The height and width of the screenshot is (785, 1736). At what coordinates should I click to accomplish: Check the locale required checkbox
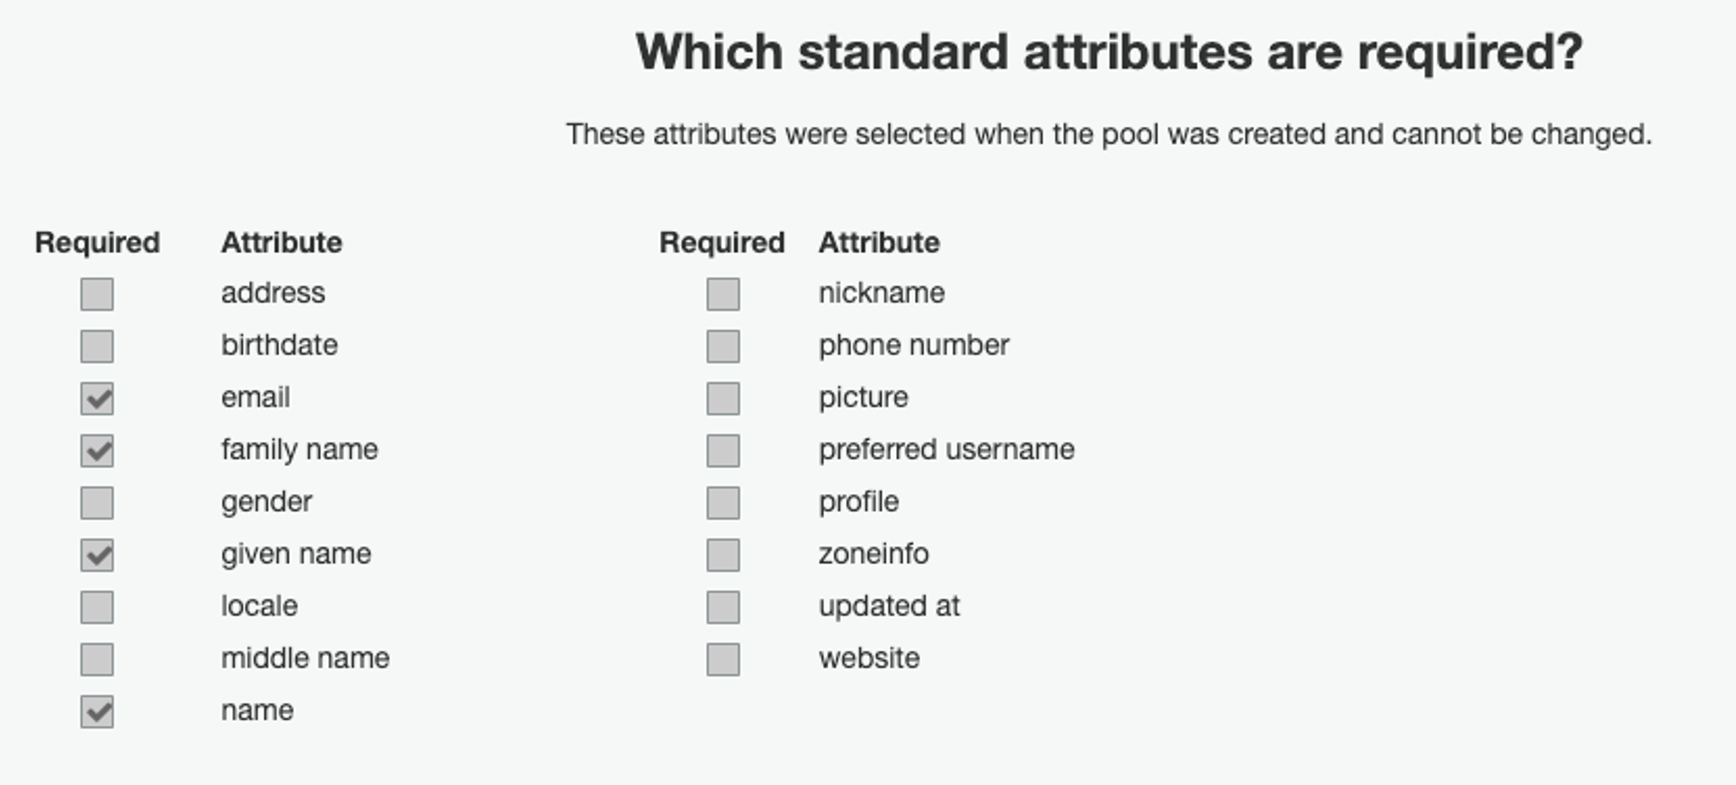97,607
